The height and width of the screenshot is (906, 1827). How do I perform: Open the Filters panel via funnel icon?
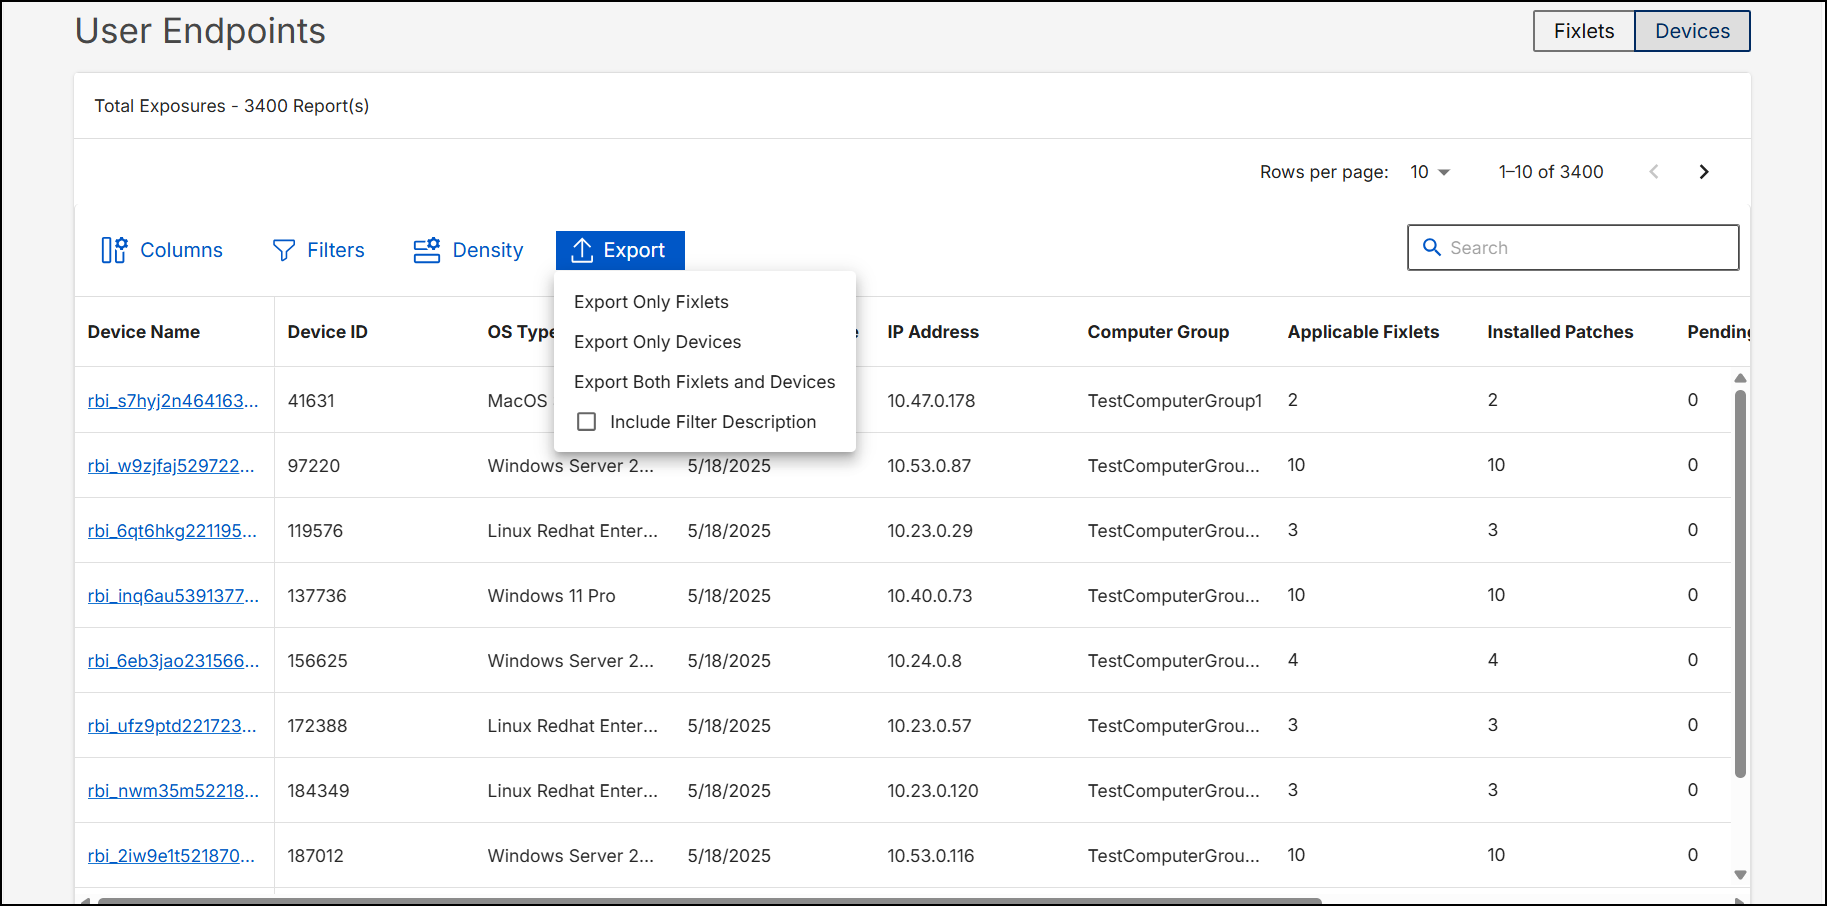pyautogui.click(x=284, y=250)
